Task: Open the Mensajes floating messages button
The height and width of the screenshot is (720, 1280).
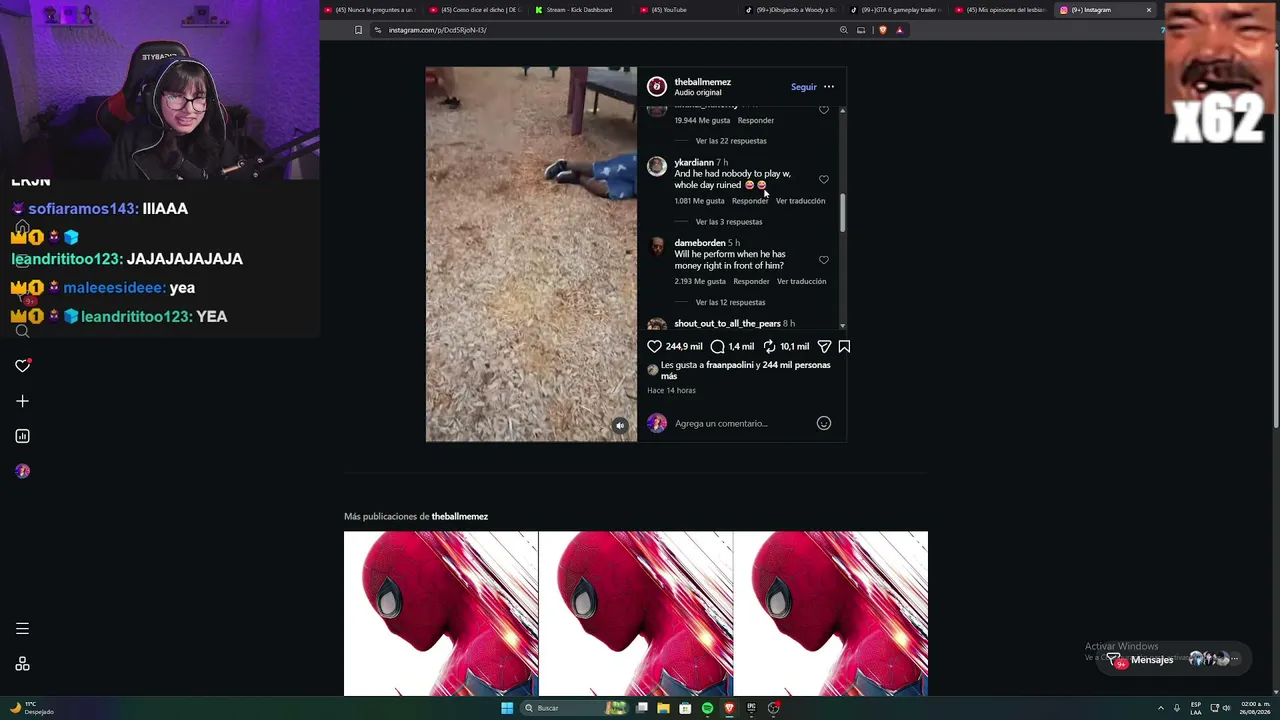Action: pos(1174,660)
